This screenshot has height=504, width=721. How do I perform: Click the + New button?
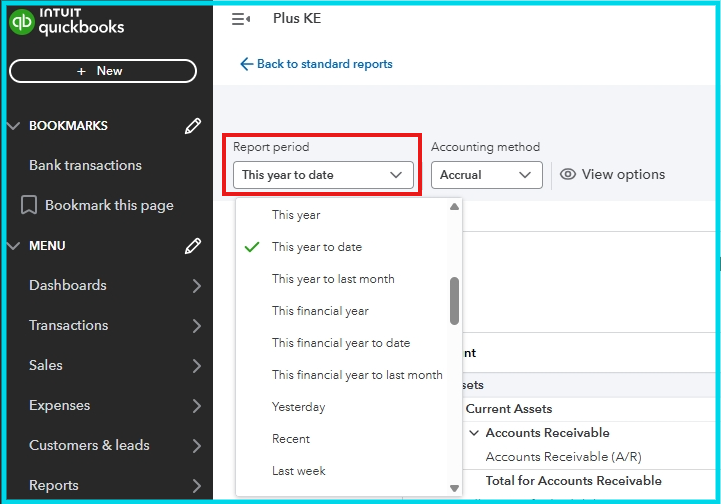coord(103,71)
